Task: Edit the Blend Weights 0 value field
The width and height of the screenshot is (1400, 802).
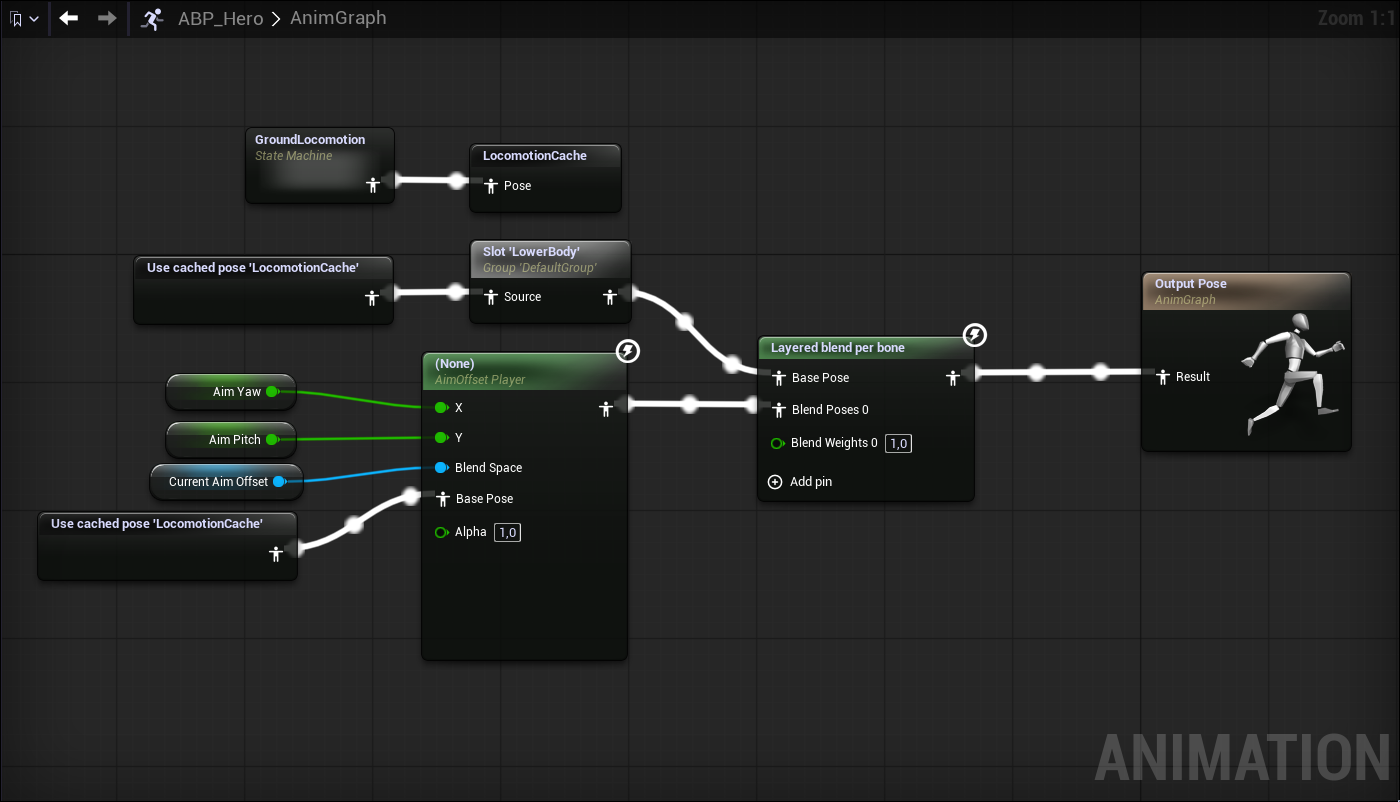Action: point(899,444)
